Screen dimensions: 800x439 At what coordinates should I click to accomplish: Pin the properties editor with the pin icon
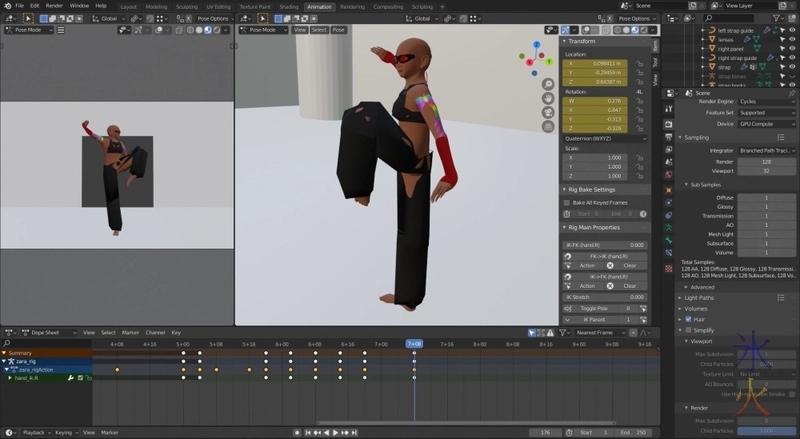pyautogui.click(x=790, y=92)
